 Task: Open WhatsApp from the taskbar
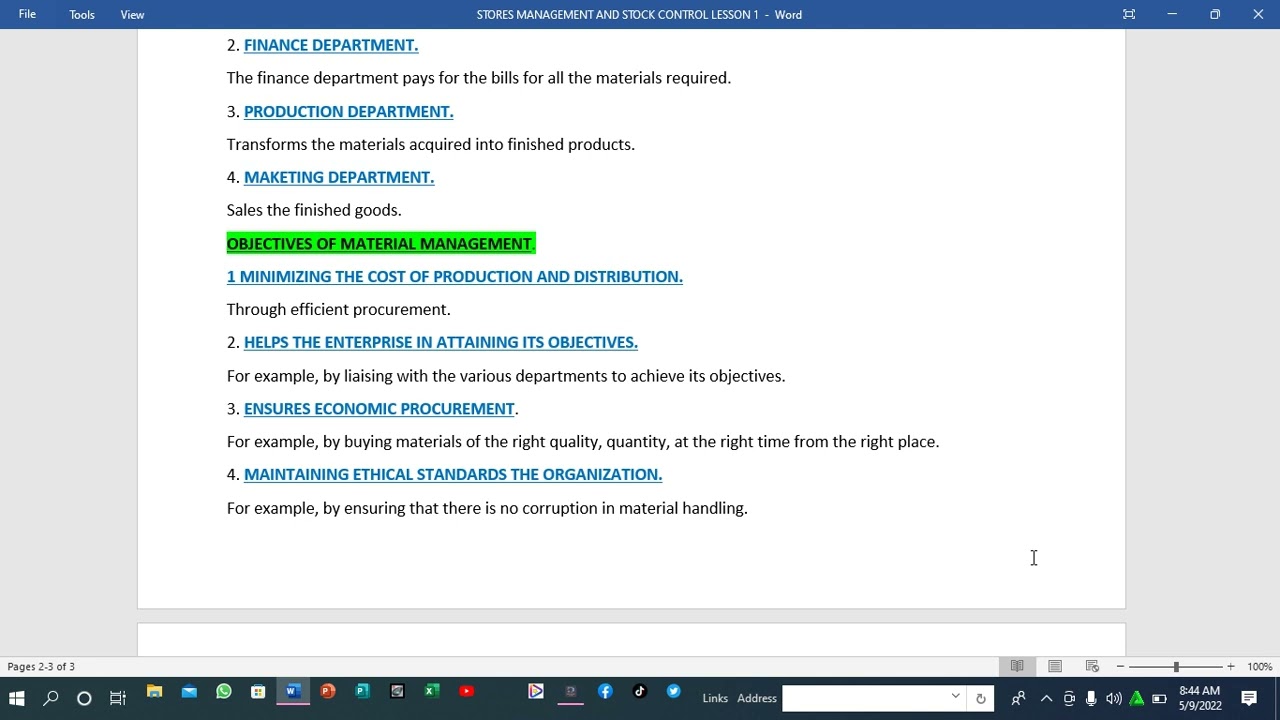click(223, 691)
